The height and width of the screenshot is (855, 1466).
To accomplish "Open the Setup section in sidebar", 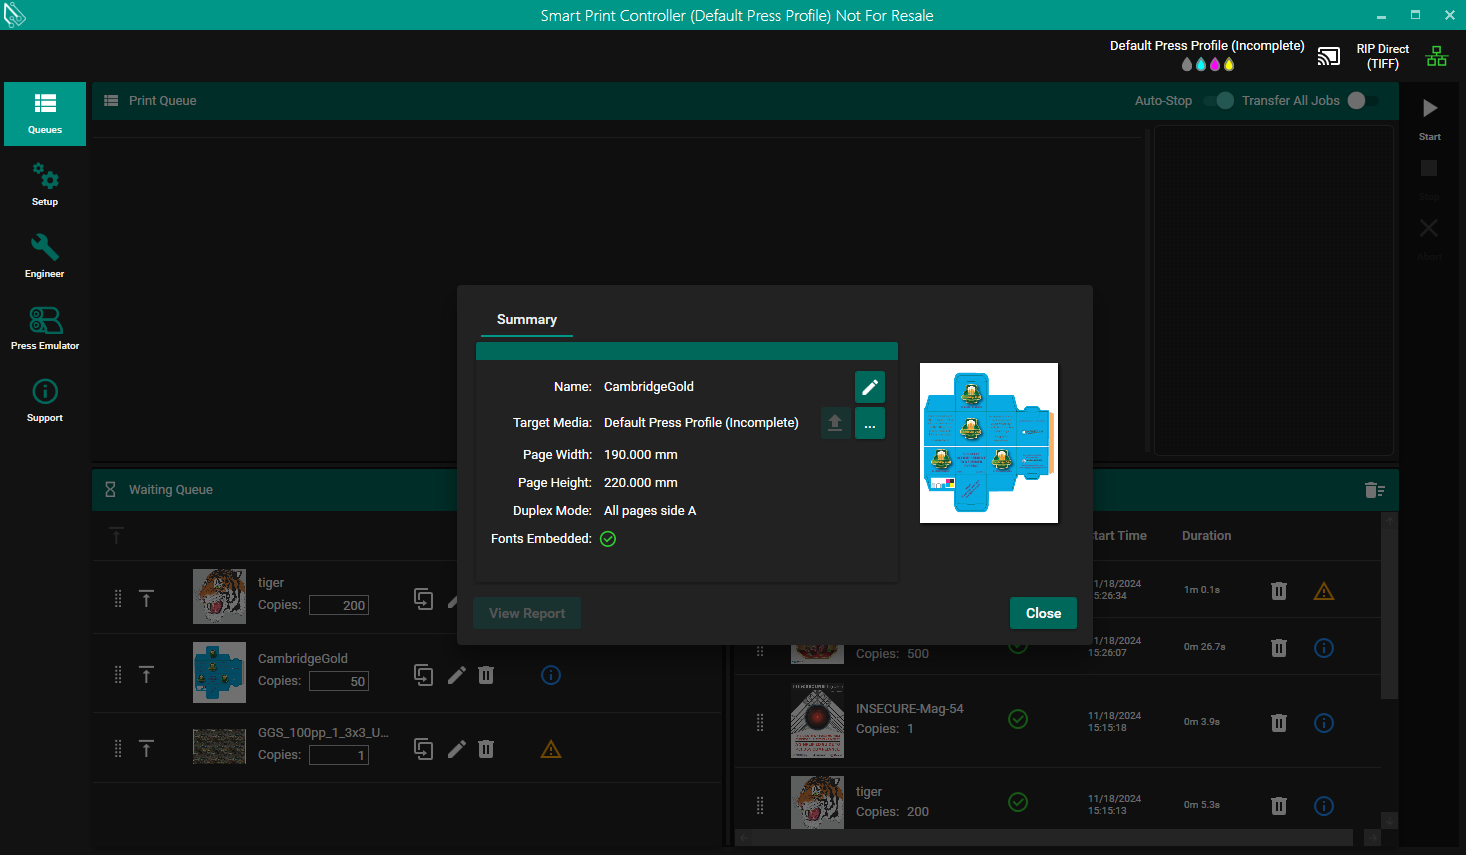I will tap(45, 185).
